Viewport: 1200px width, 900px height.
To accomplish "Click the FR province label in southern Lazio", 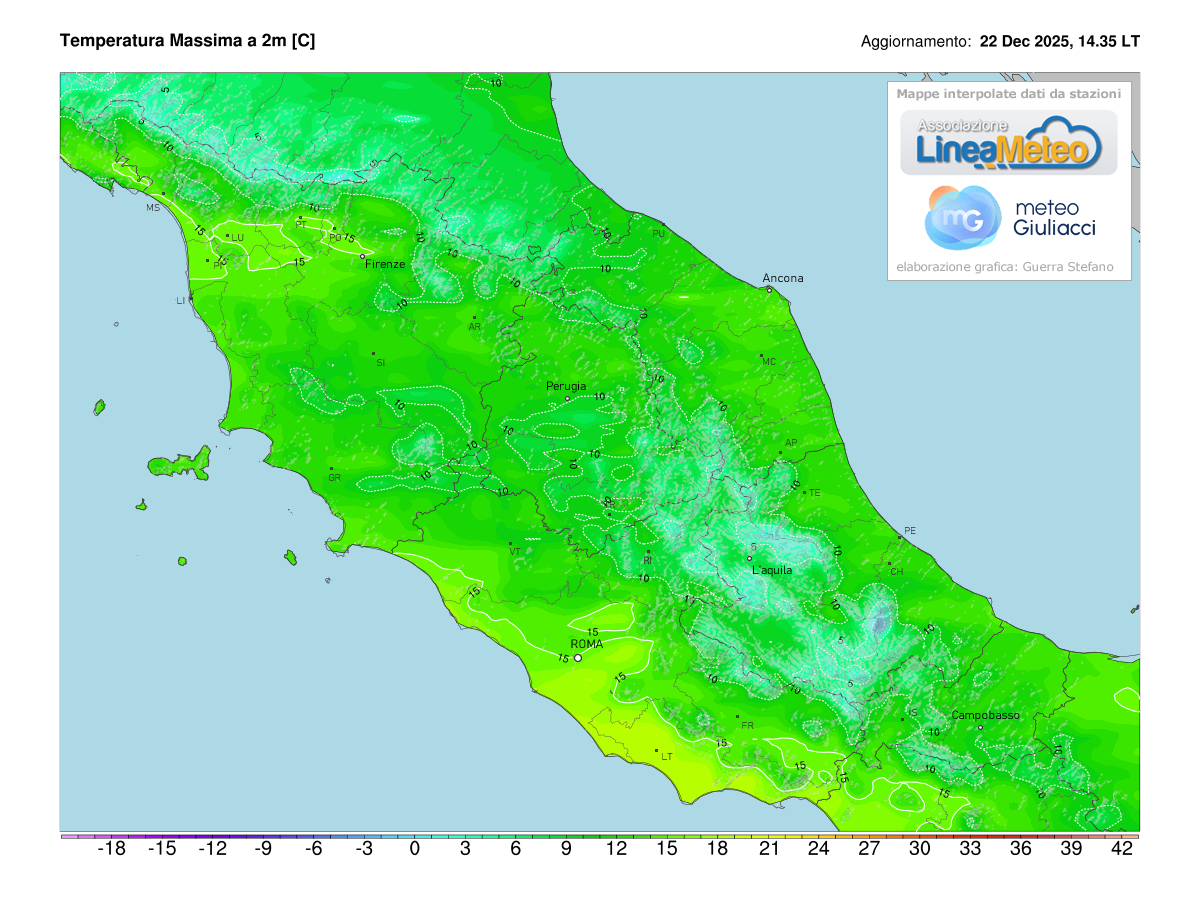I will point(747,723).
